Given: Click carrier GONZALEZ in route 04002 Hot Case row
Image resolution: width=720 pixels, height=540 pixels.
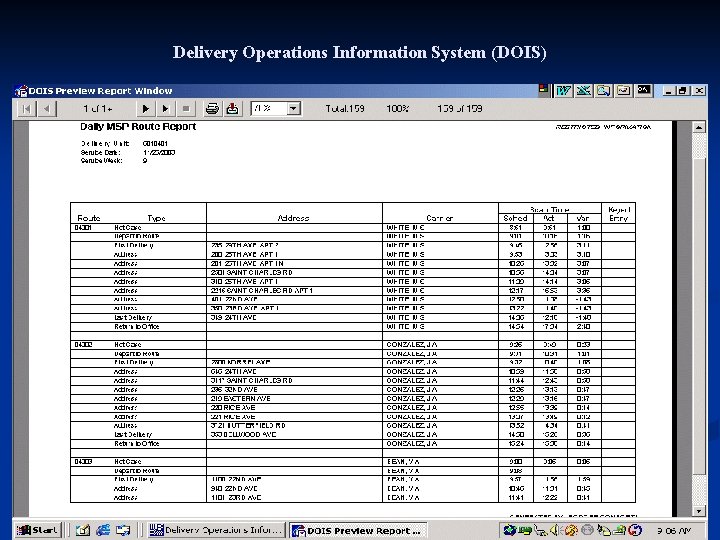Looking at the screenshot, I should (412, 345).
